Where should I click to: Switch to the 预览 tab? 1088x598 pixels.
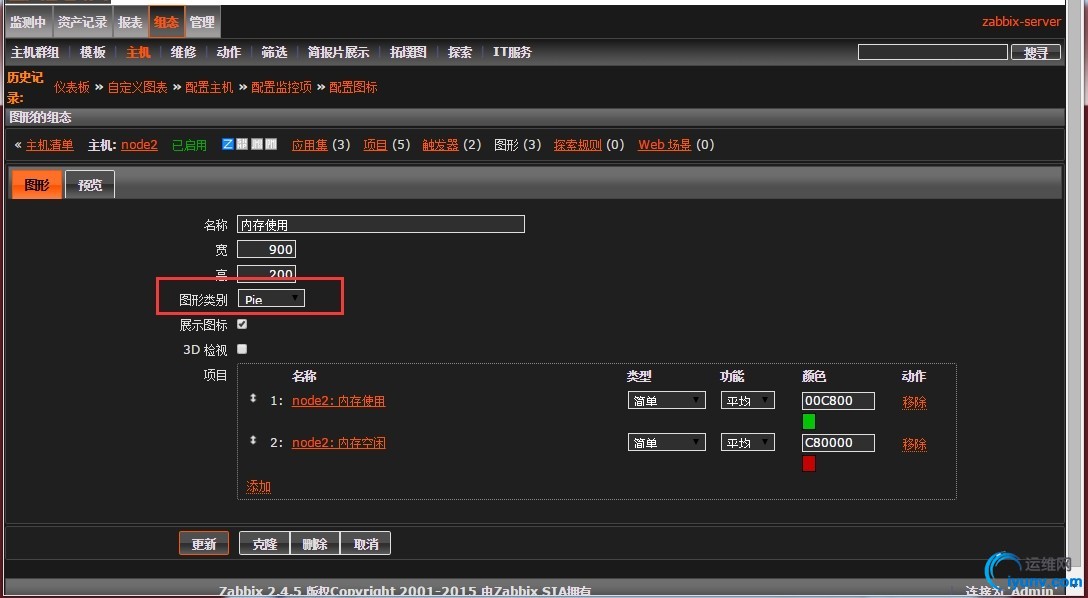(x=90, y=185)
